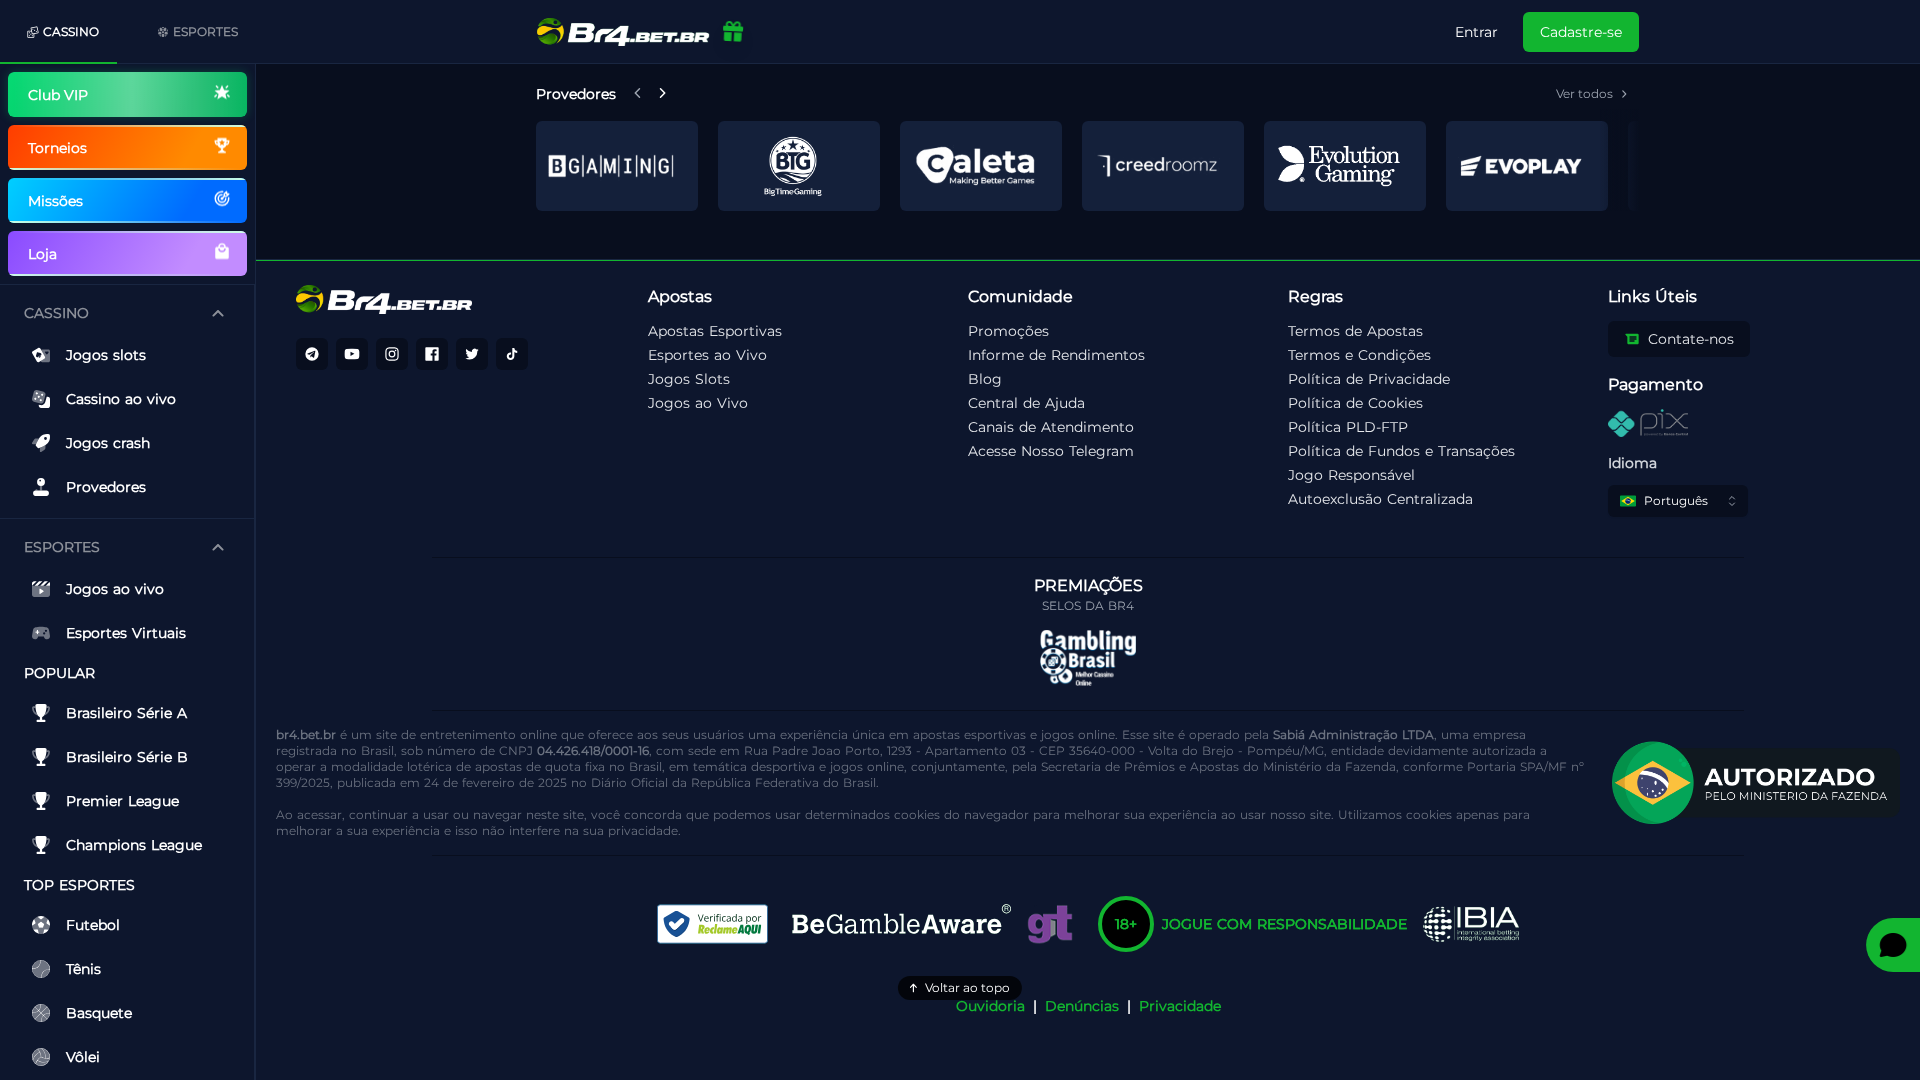The width and height of the screenshot is (1920, 1080).
Task: Visit the YouTube channel icon in footer
Action: pyautogui.click(x=352, y=354)
